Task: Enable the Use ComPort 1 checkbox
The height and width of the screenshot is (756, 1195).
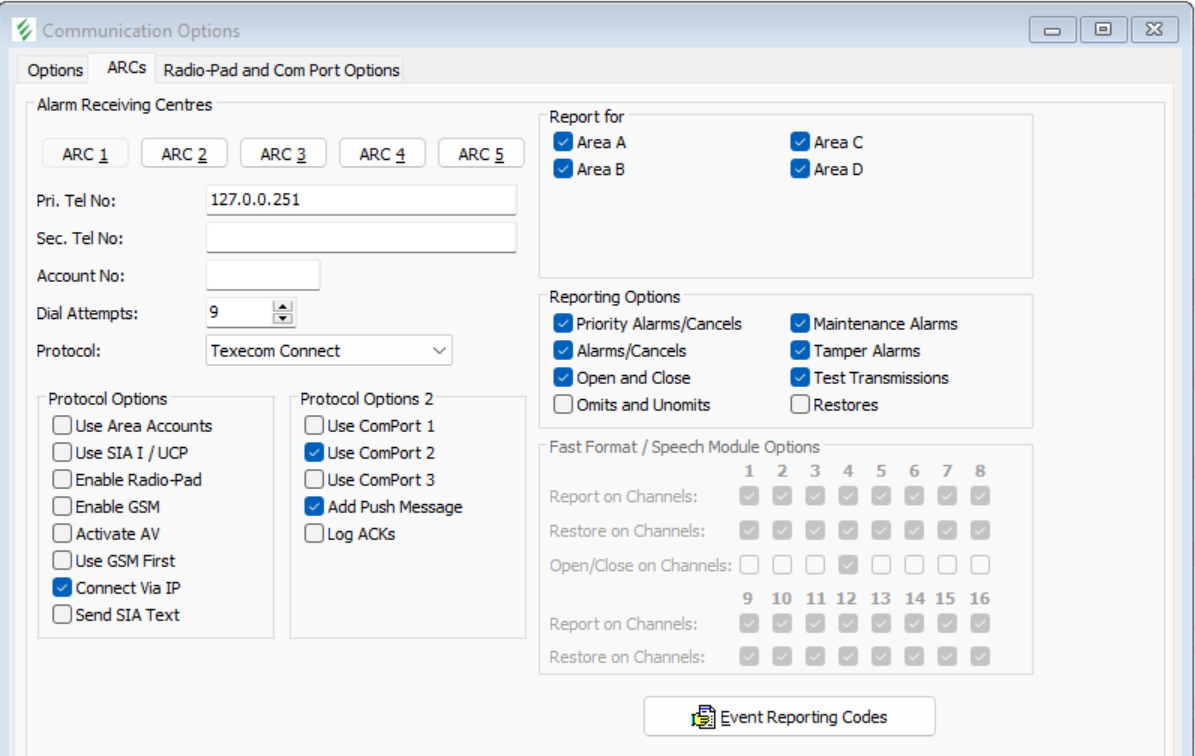Action: [315, 426]
